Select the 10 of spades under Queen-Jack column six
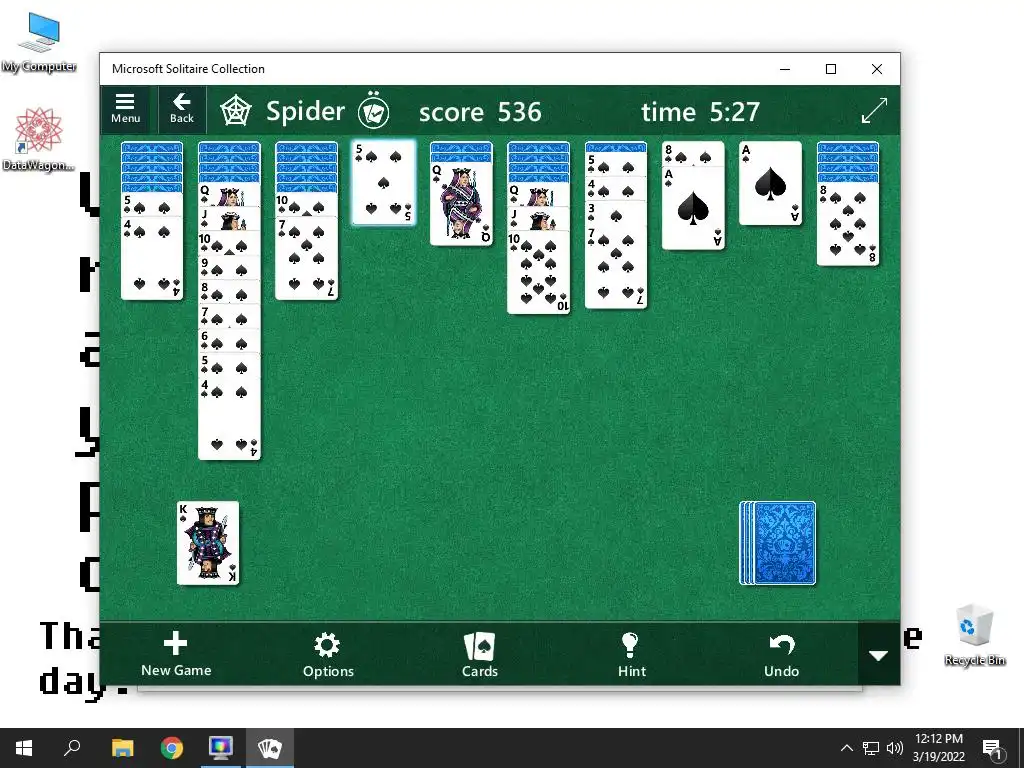This screenshot has height=768, width=1024. [538, 272]
